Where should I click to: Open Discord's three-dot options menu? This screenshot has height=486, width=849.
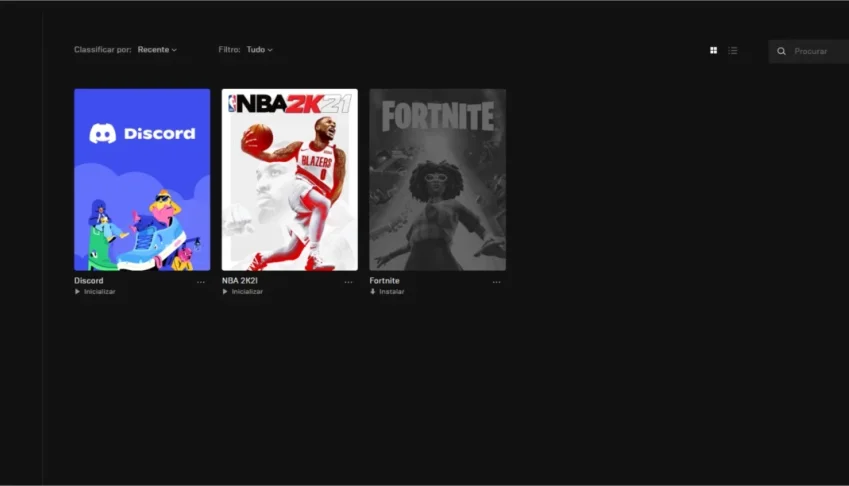(x=201, y=282)
